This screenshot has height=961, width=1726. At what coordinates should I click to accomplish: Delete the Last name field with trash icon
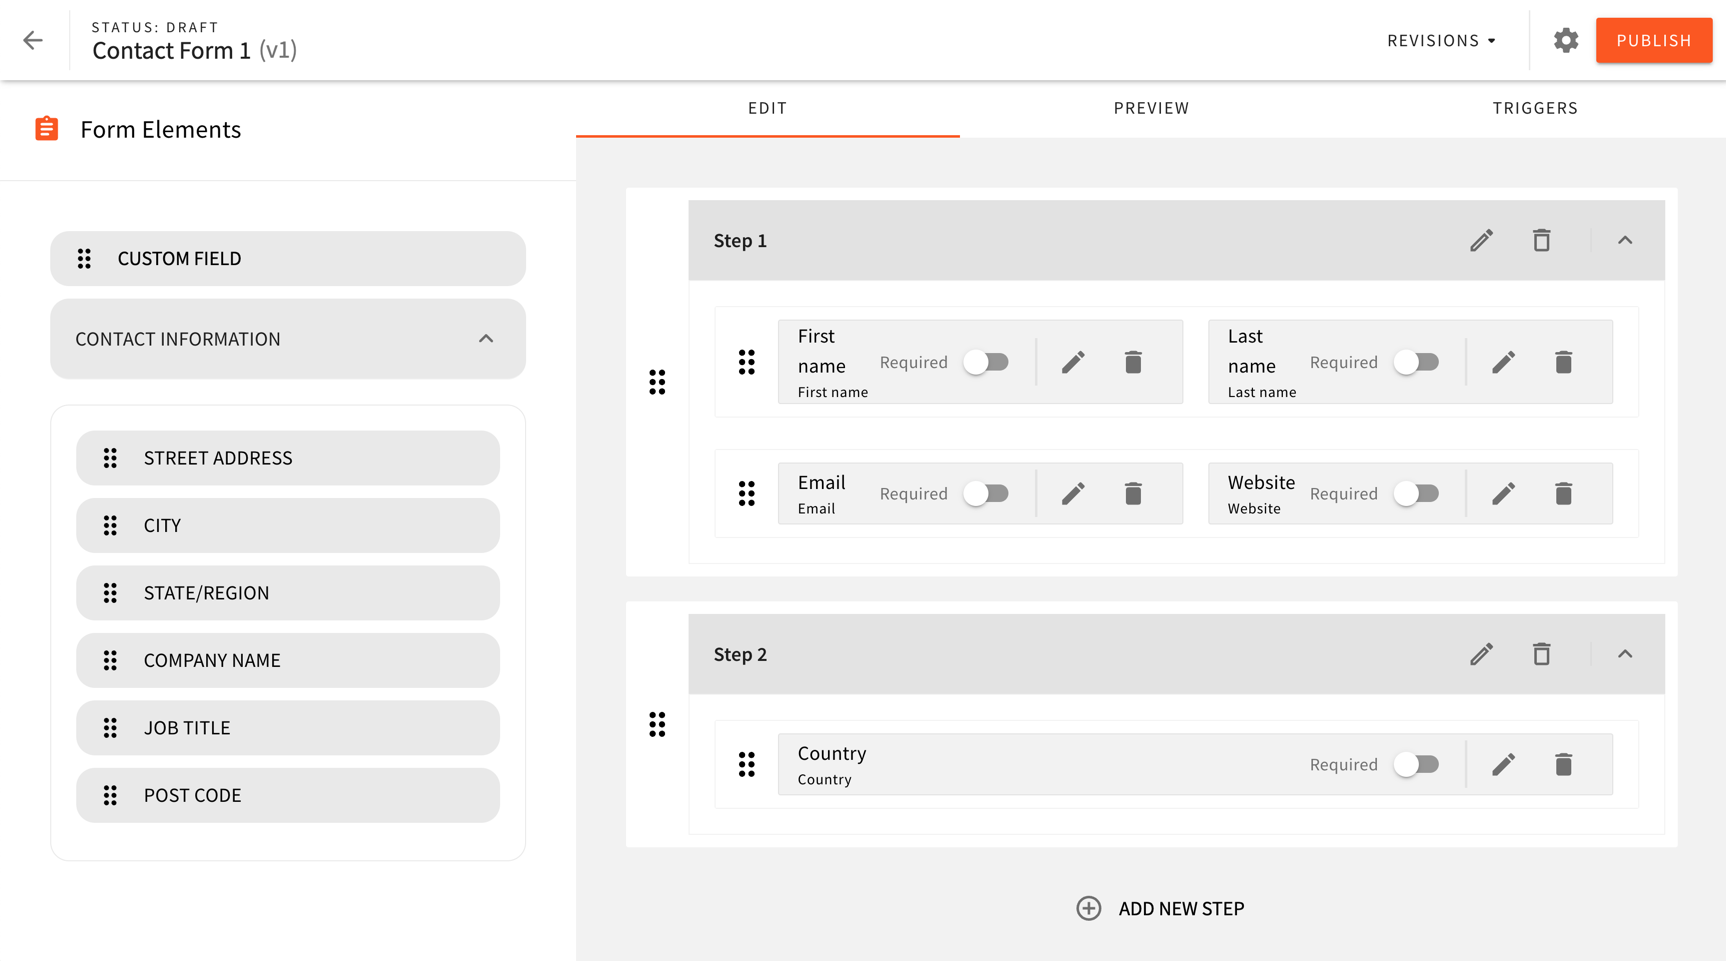point(1563,362)
